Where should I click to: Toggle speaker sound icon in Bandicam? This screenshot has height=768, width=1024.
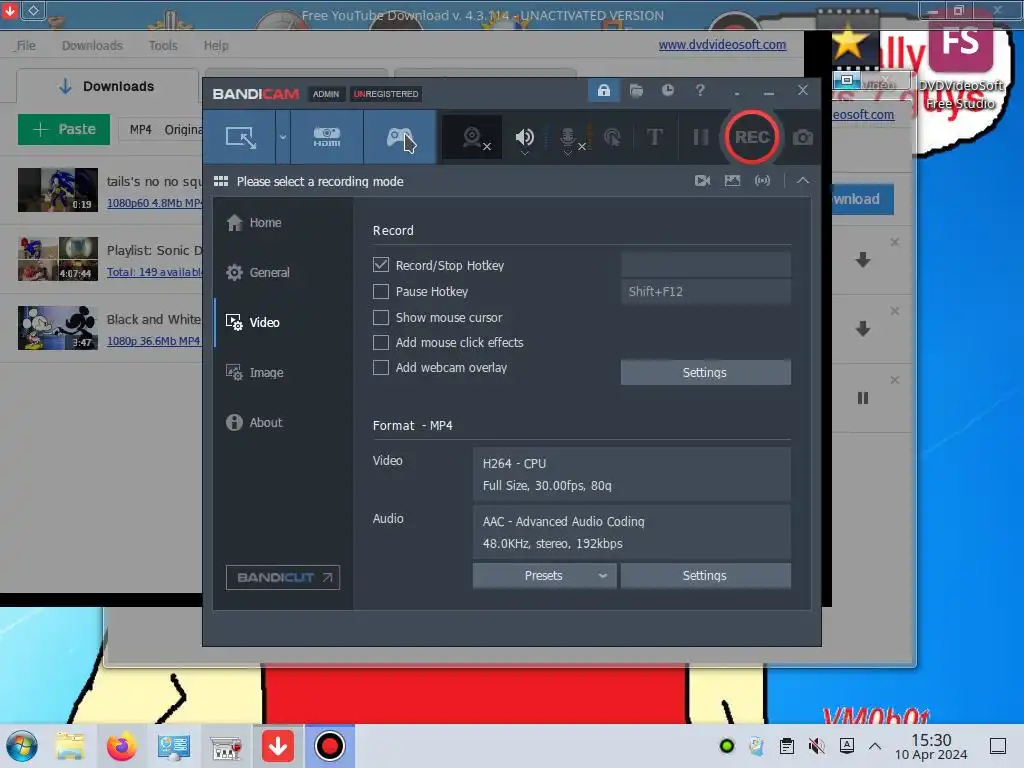pos(524,138)
